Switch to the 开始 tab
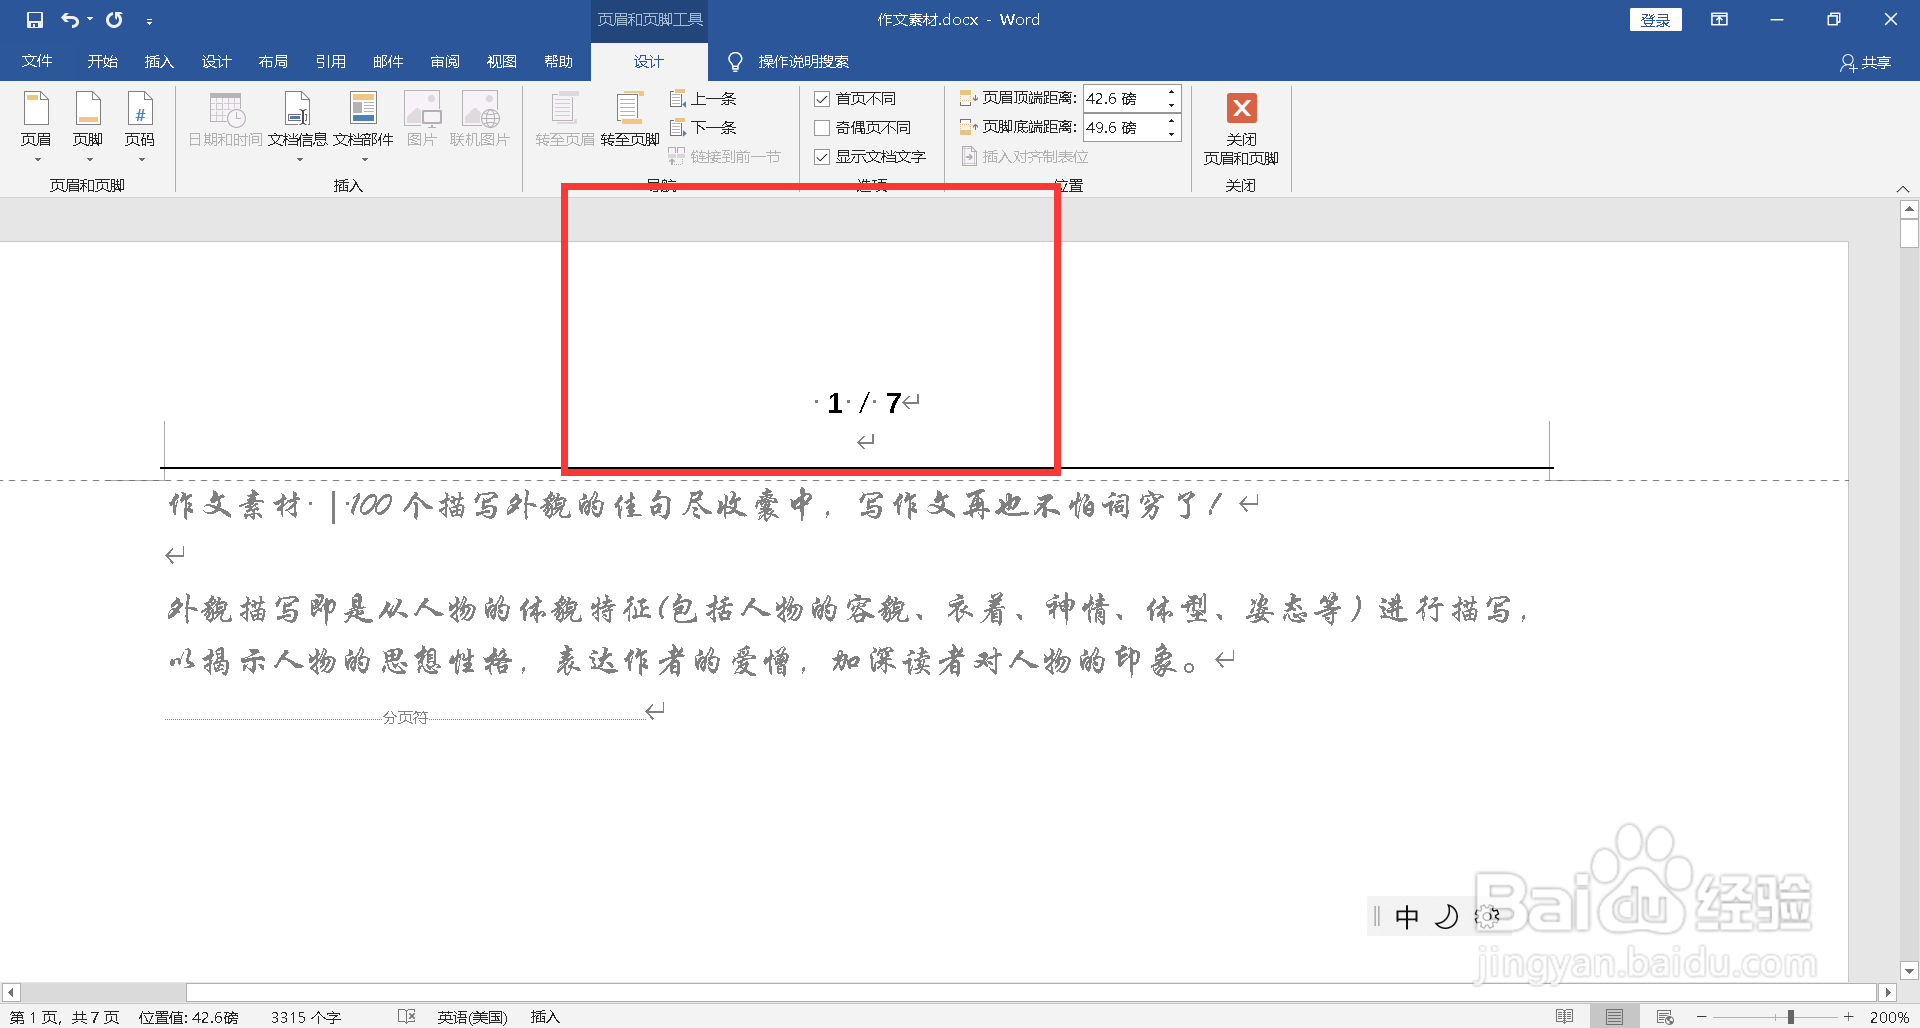The width and height of the screenshot is (1920, 1028). coord(102,62)
